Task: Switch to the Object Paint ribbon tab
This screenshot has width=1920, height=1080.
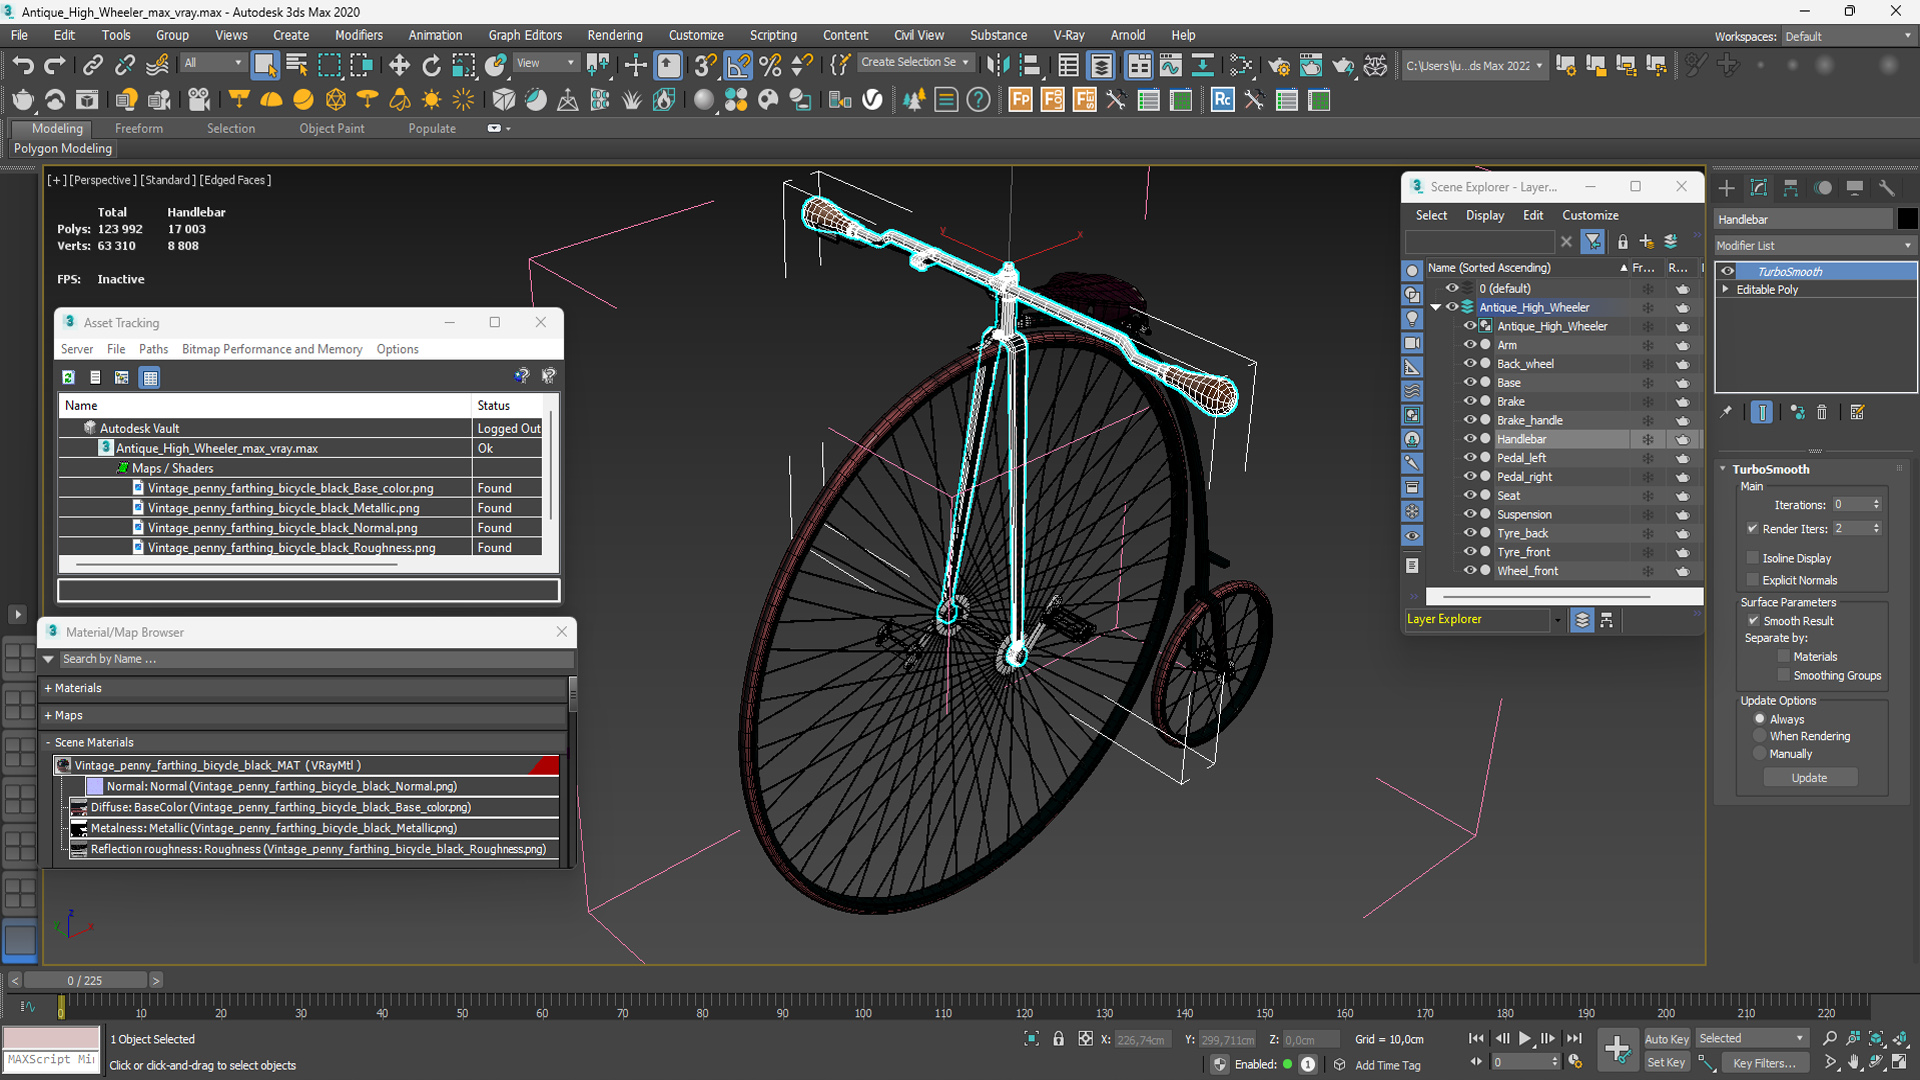Action: [x=331, y=128]
